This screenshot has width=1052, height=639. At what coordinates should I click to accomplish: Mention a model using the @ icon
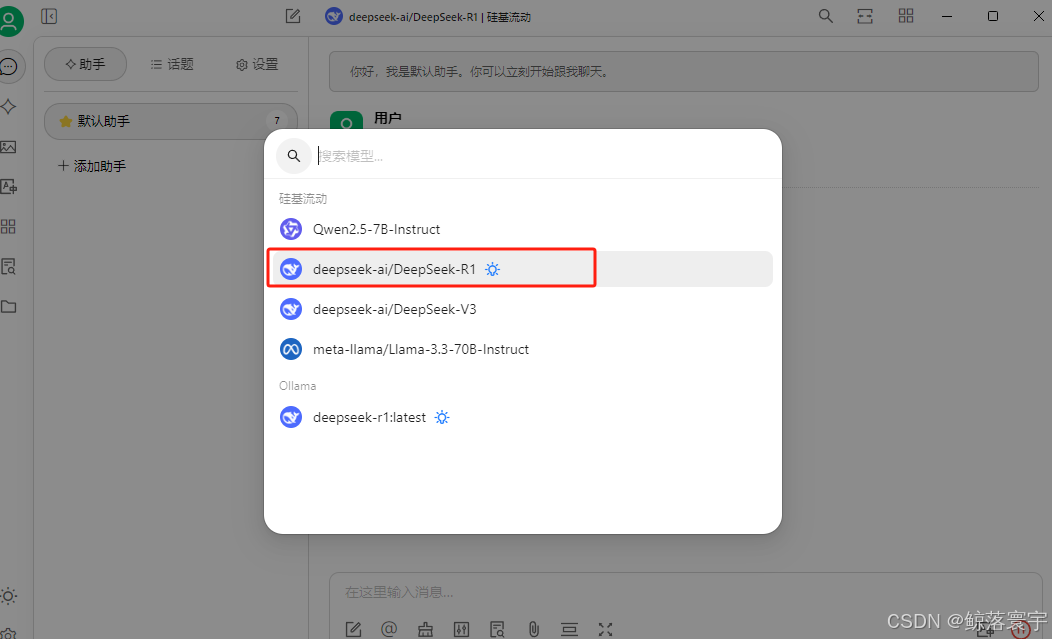[x=389, y=629]
